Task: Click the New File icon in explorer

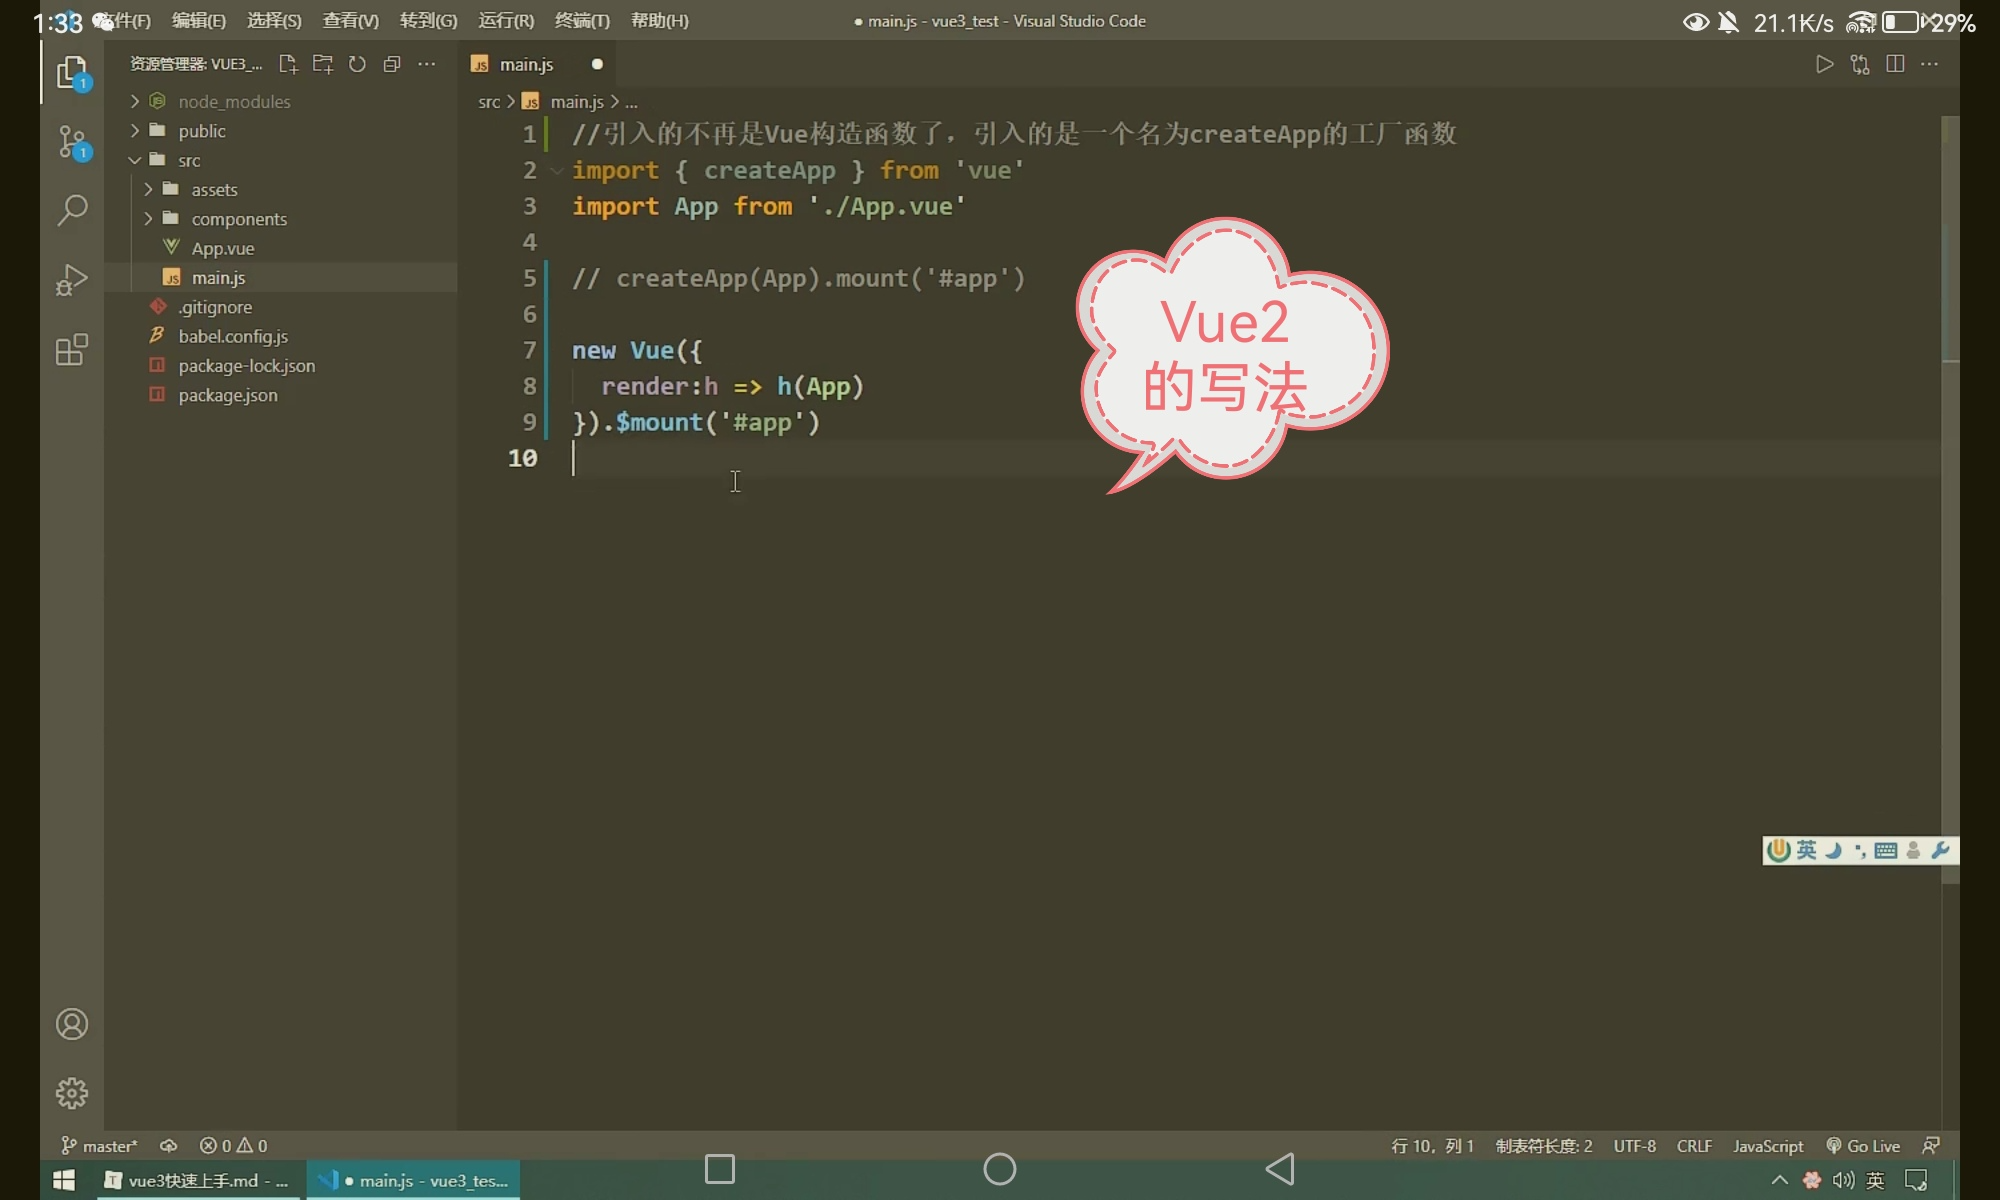Action: pos(288,64)
